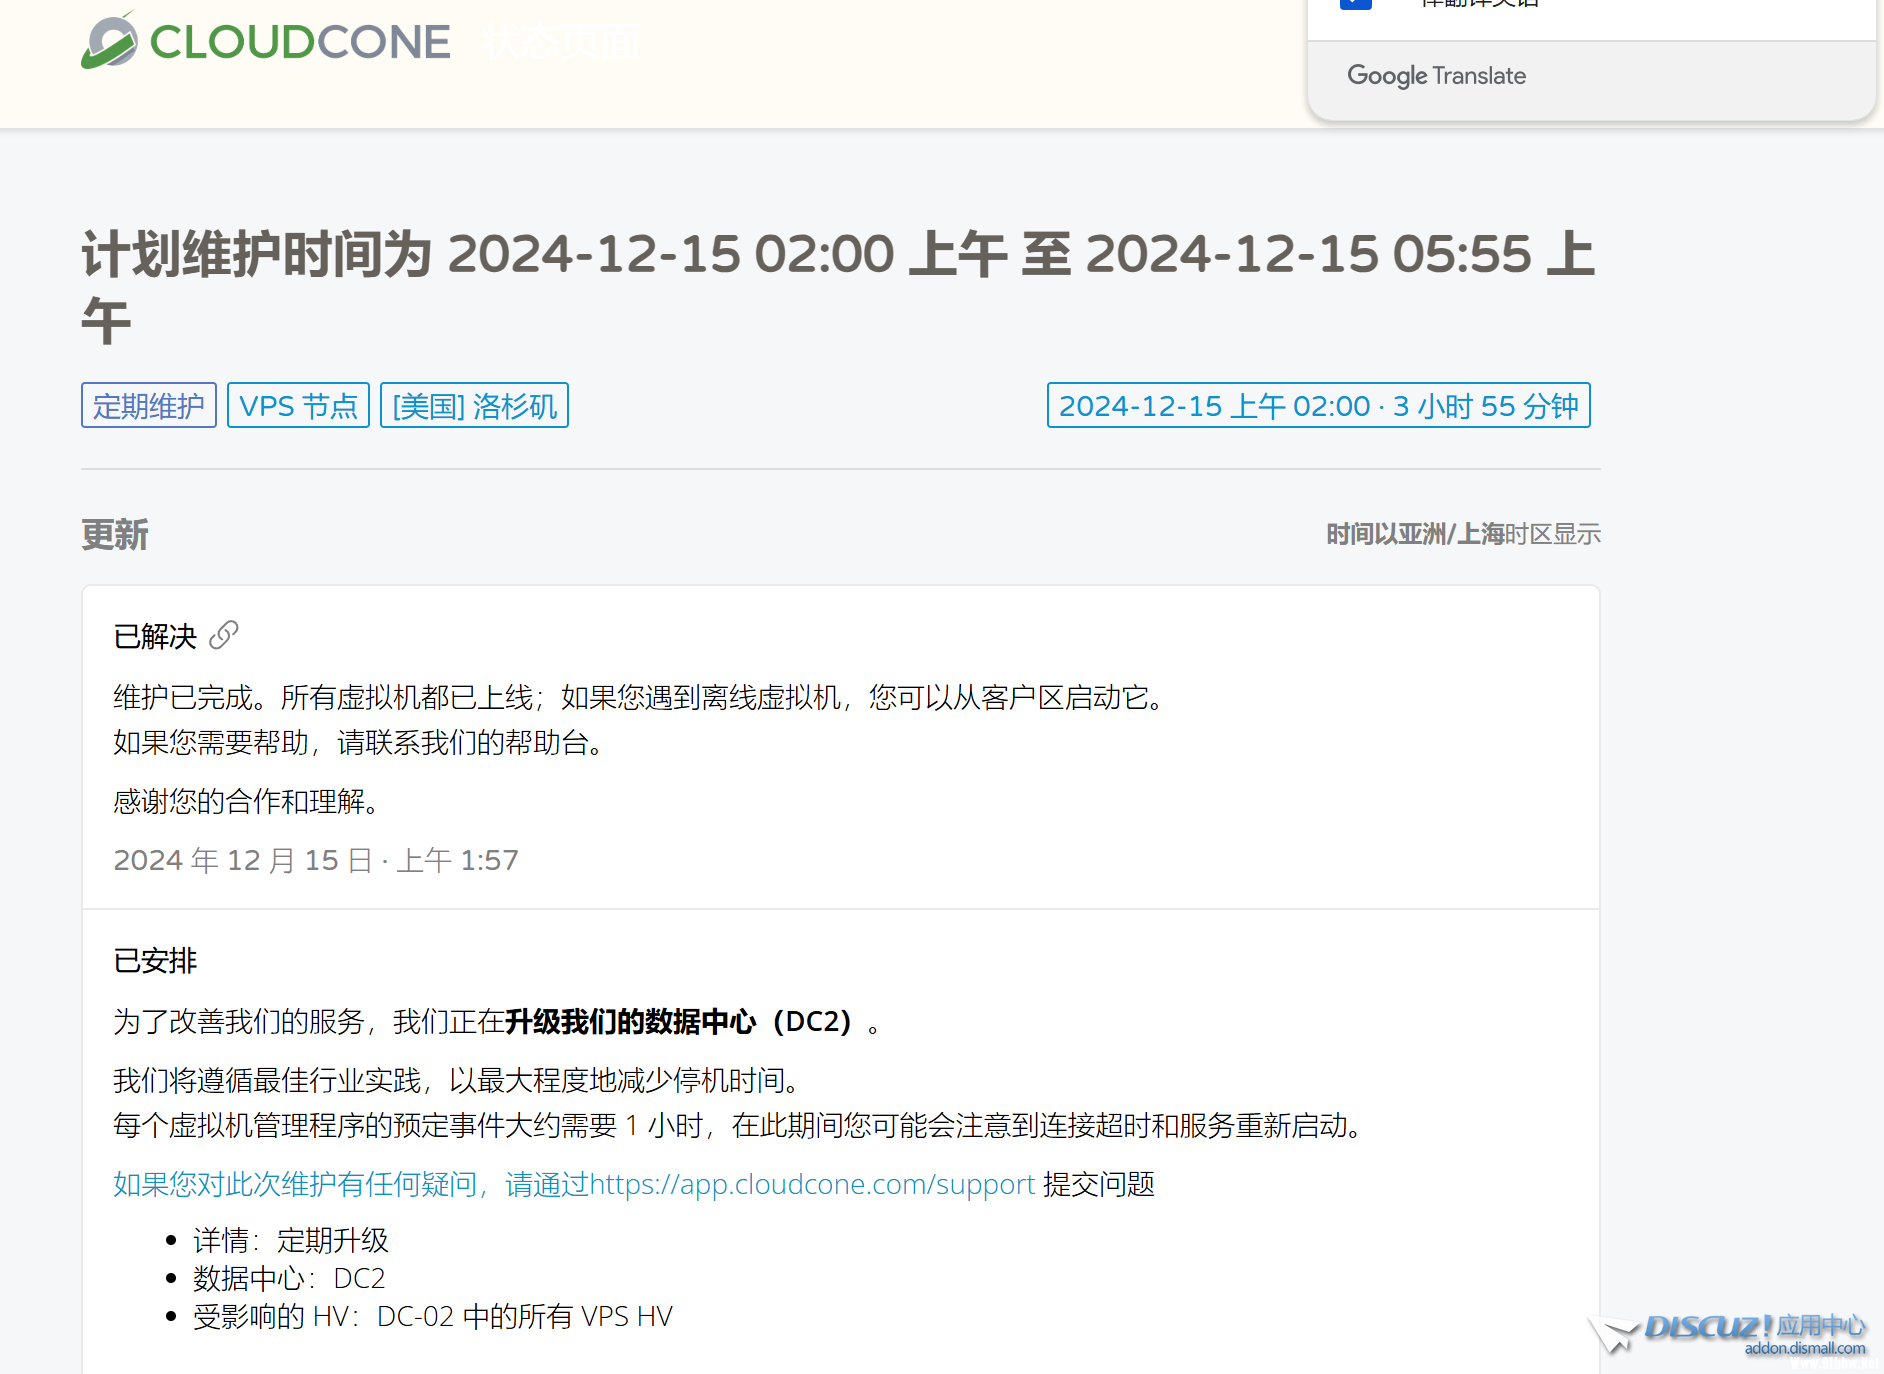Select the [美国] 洛杉矶 location tag

tap(474, 406)
